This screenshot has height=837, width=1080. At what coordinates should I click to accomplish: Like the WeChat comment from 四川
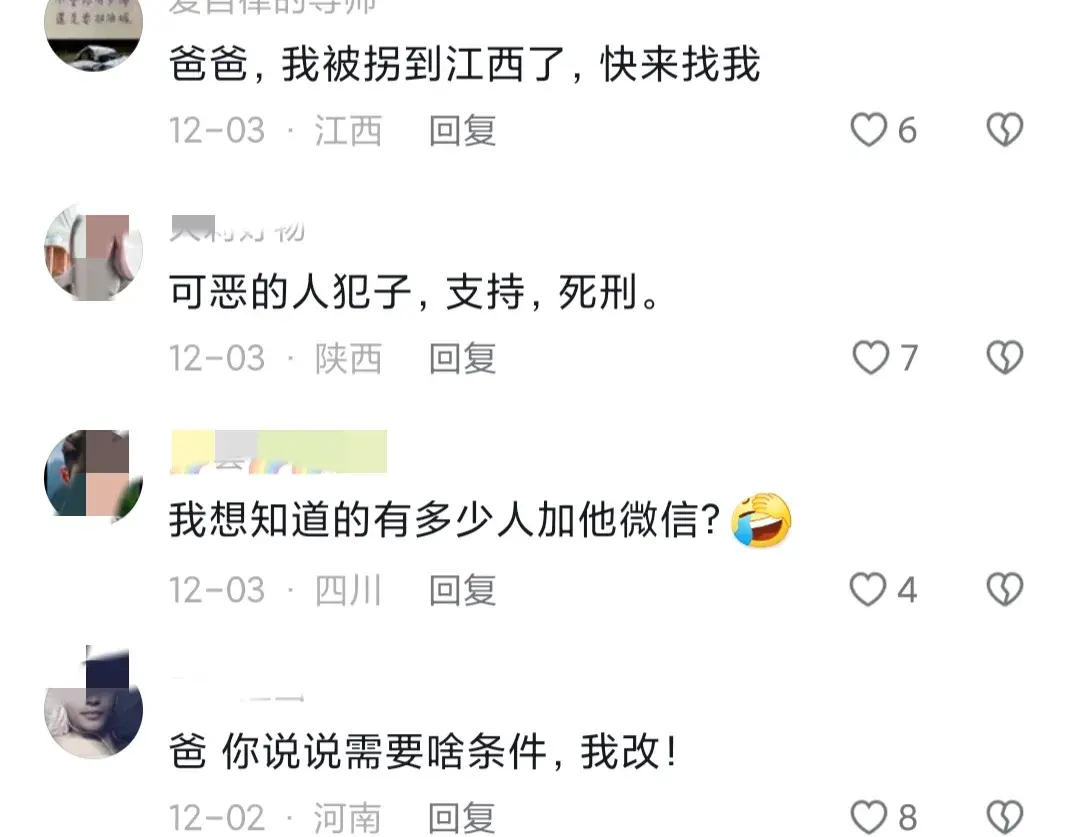(x=868, y=590)
